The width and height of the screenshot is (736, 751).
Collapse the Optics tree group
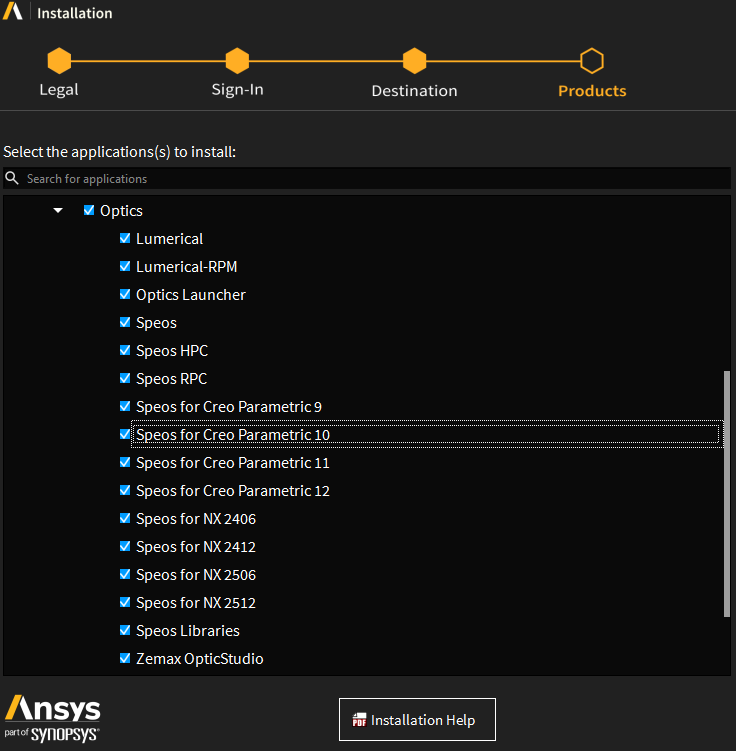click(x=58, y=210)
